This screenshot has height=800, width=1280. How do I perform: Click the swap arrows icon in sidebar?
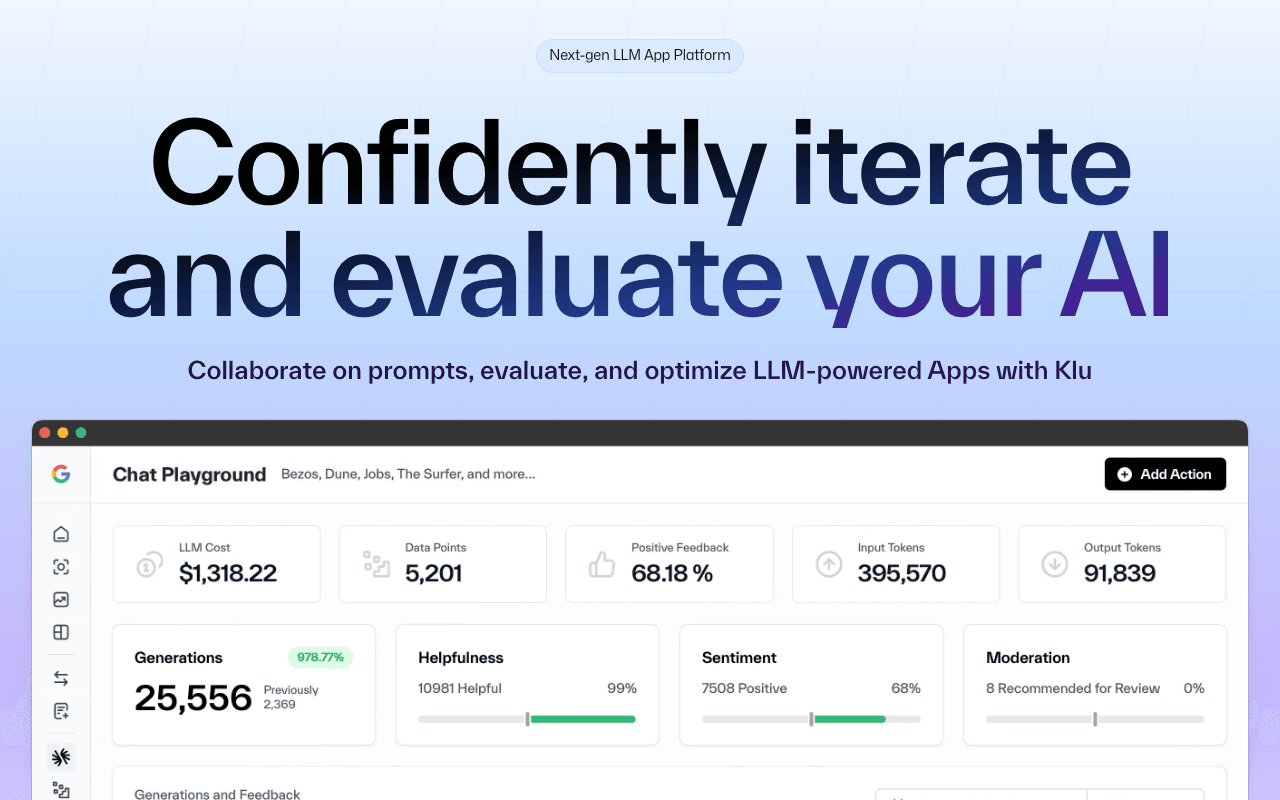pyautogui.click(x=61, y=678)
